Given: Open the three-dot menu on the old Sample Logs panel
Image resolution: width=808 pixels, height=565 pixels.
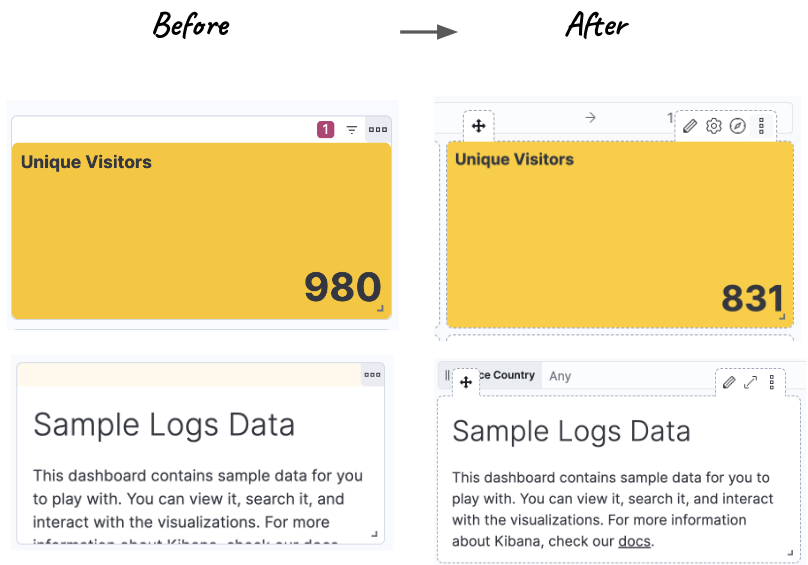Looking at the screenshot, I should tap(372, 375).
